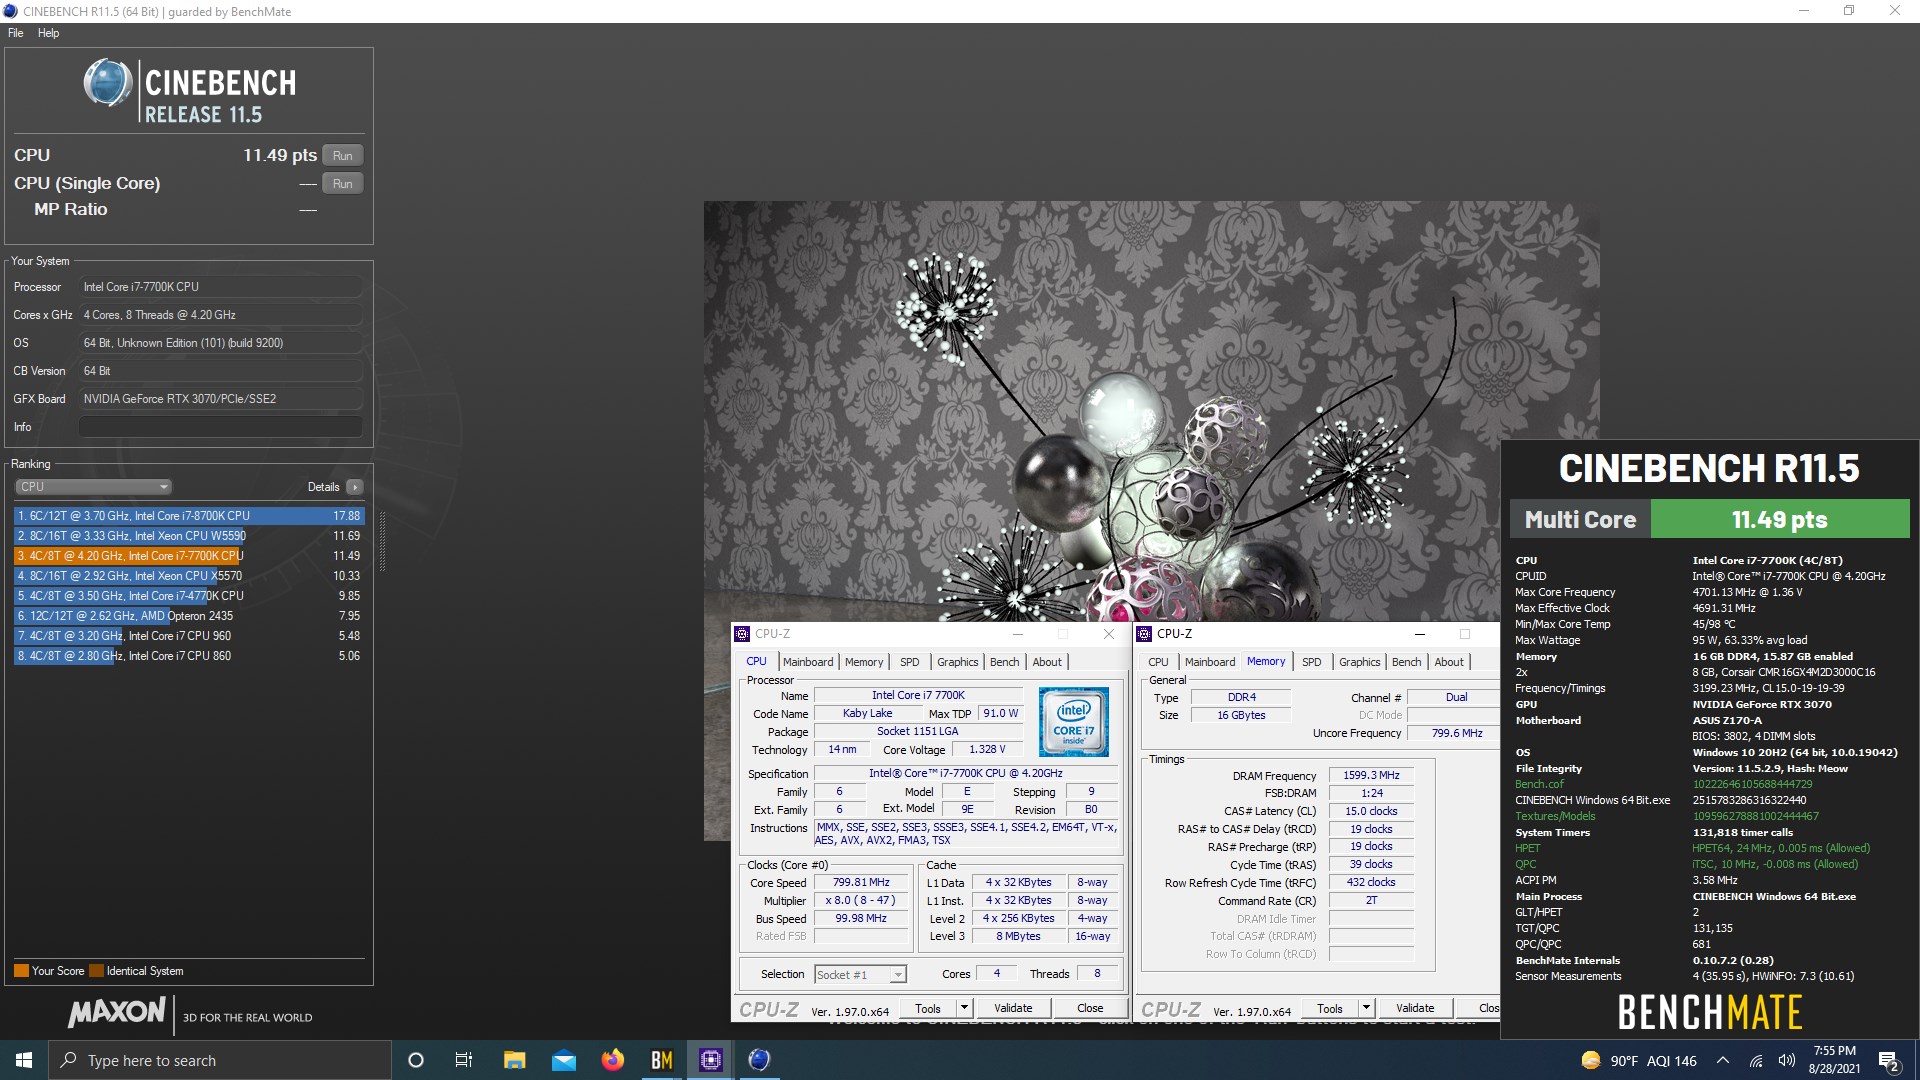Open CPU-Z taskbar icon
1920x1080 pixels.
click(710, 1060)
